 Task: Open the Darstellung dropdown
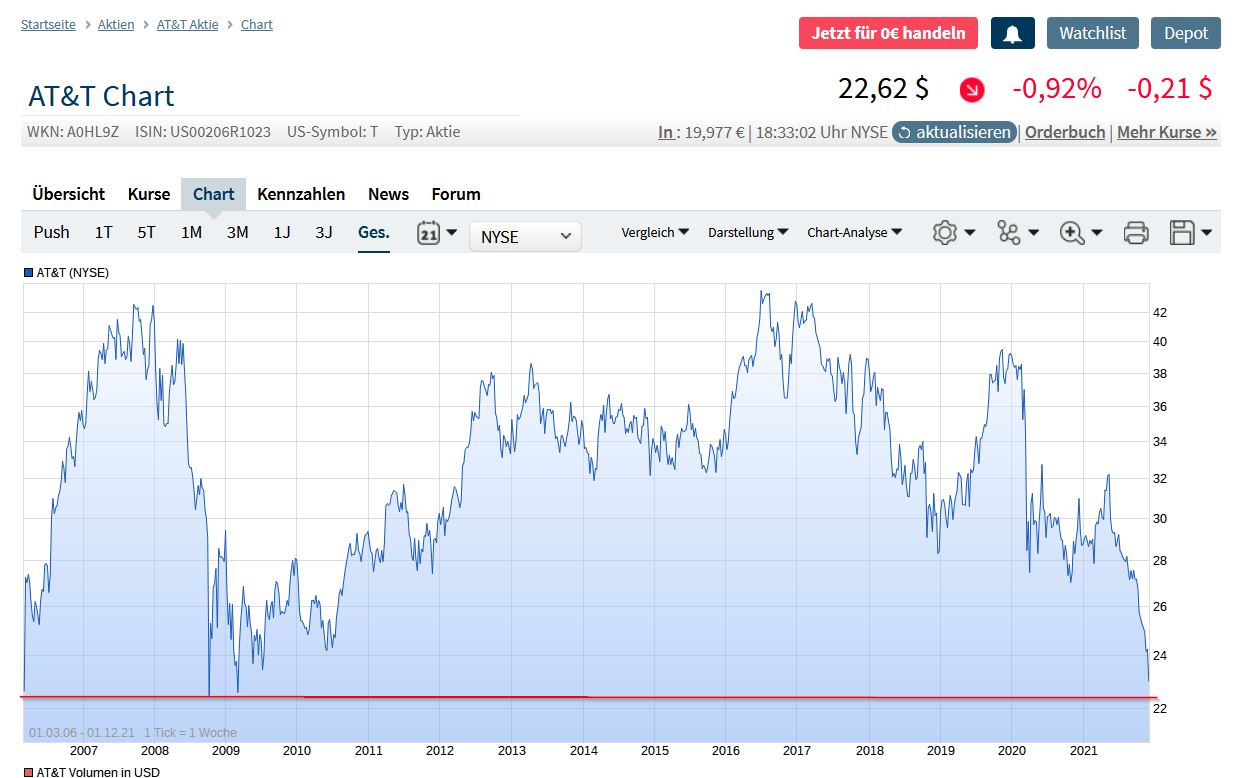click(748, 232)
